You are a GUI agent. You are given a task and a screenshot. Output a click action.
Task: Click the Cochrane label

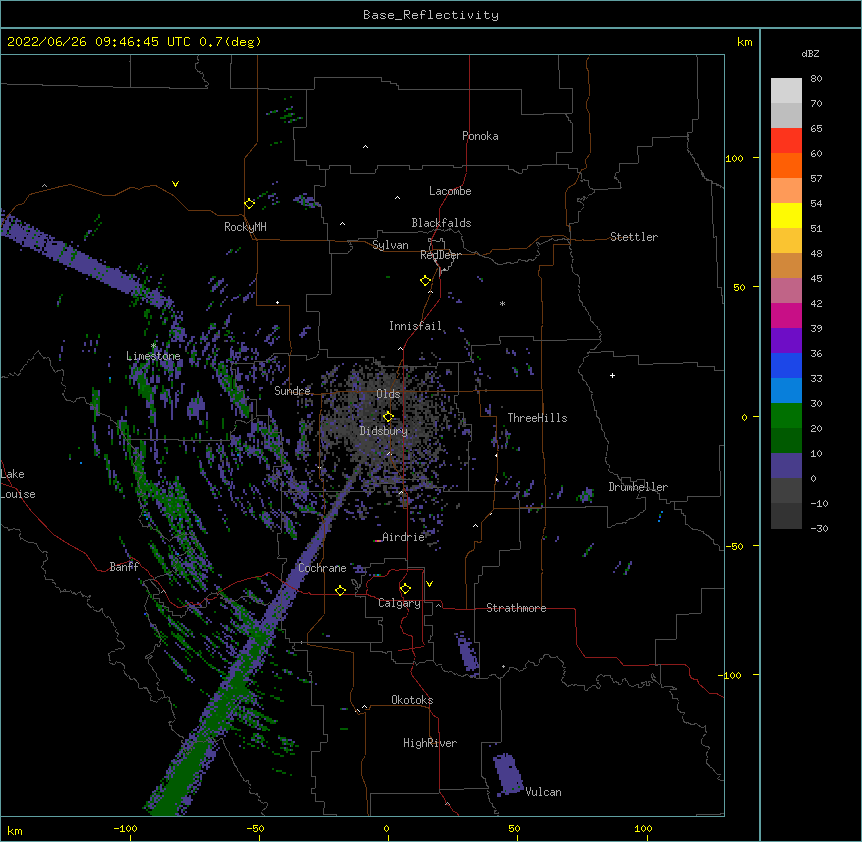[322, 568]
